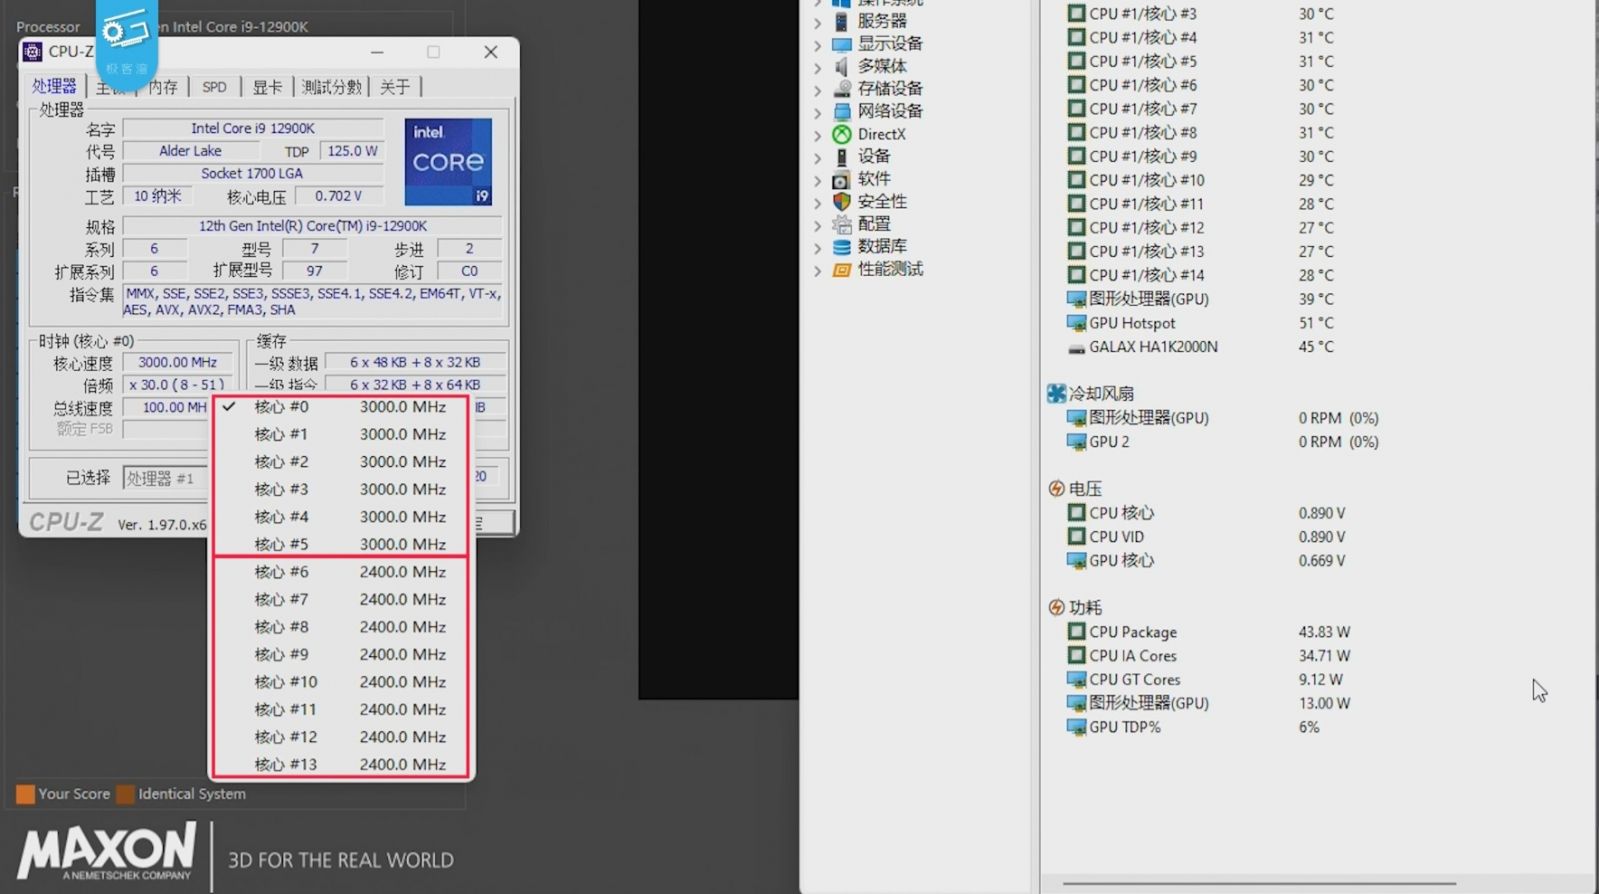Open the 测试分数 tab in CPU-Z
The height and width of the screenshot is (894, 1599).
[332, 87]
